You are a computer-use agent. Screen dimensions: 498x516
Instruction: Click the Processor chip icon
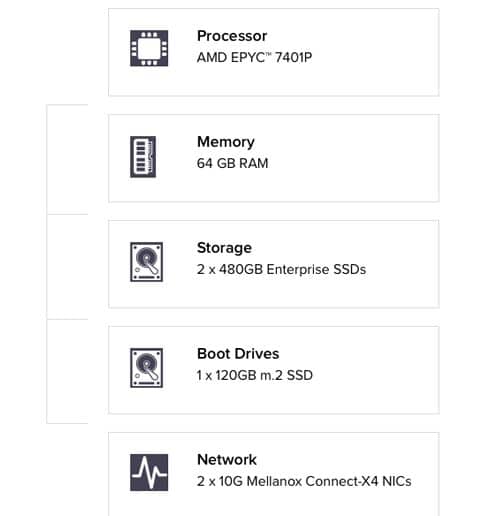click(149, 48)
